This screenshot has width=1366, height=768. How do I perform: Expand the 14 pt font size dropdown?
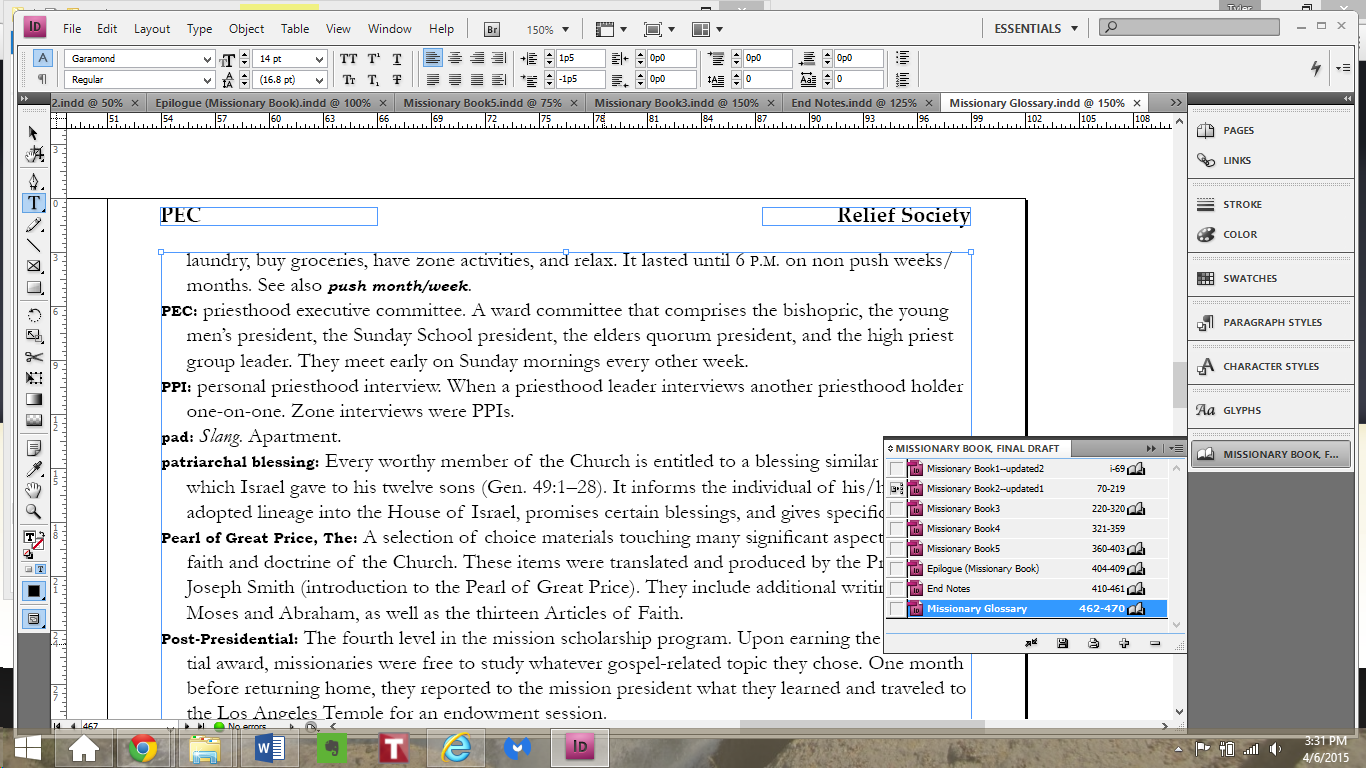tap(319, 59)
